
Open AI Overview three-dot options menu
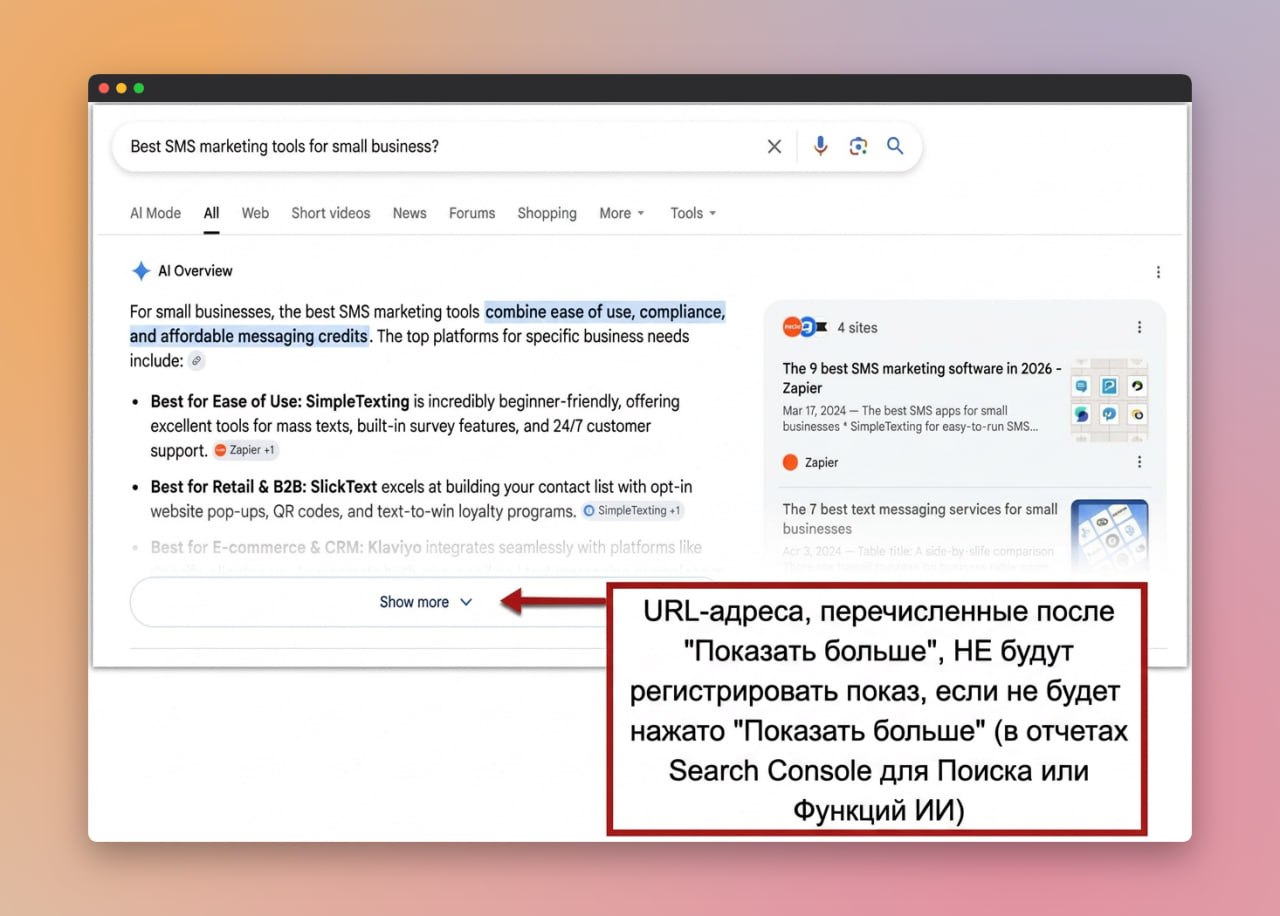pos(1158,272)
